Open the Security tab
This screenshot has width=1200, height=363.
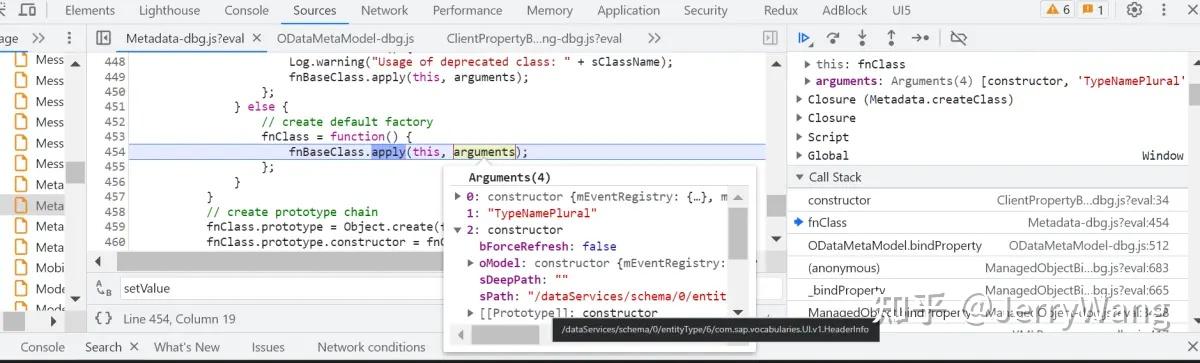705,10
